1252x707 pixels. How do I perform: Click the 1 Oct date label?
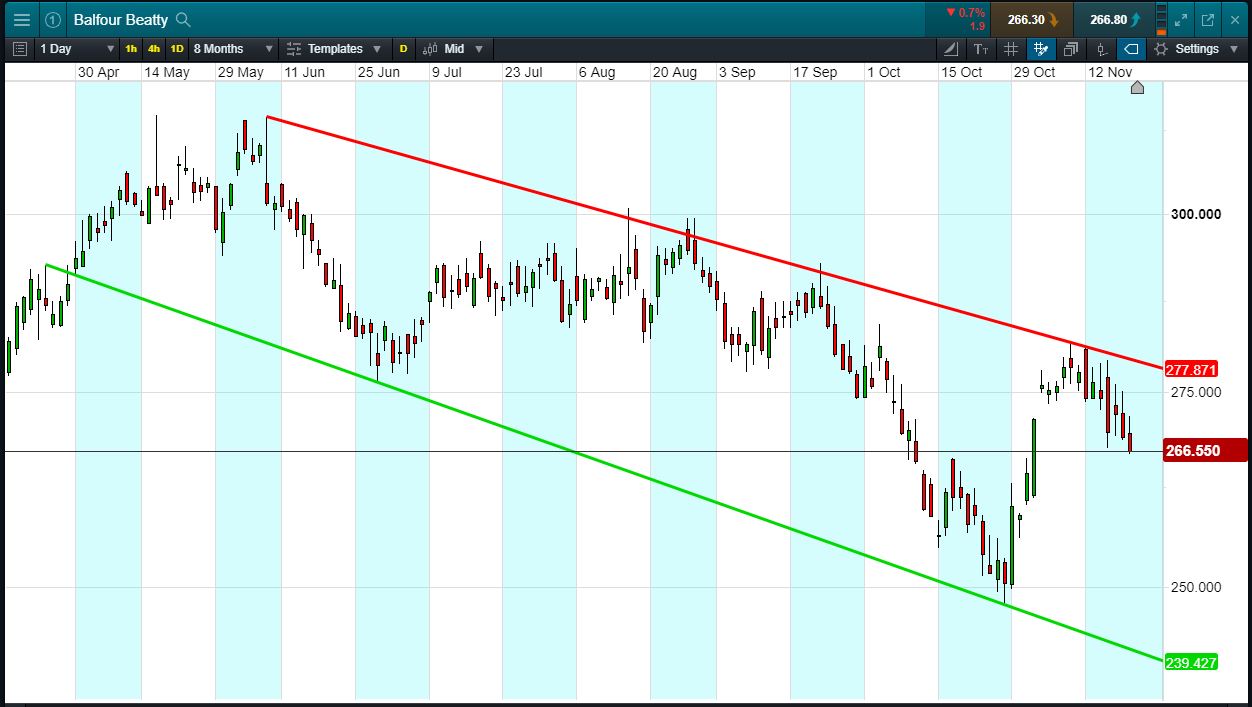(x=884, y=72)
